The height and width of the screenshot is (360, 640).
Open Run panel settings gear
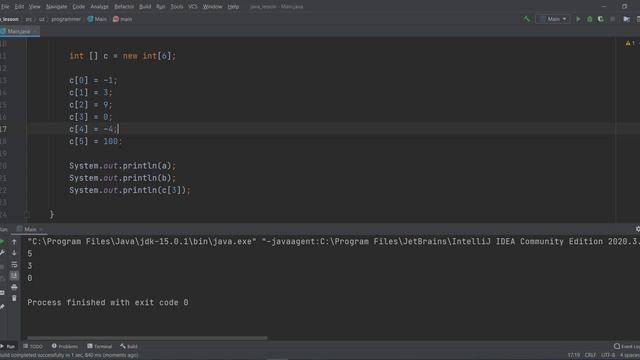(637, 229)
